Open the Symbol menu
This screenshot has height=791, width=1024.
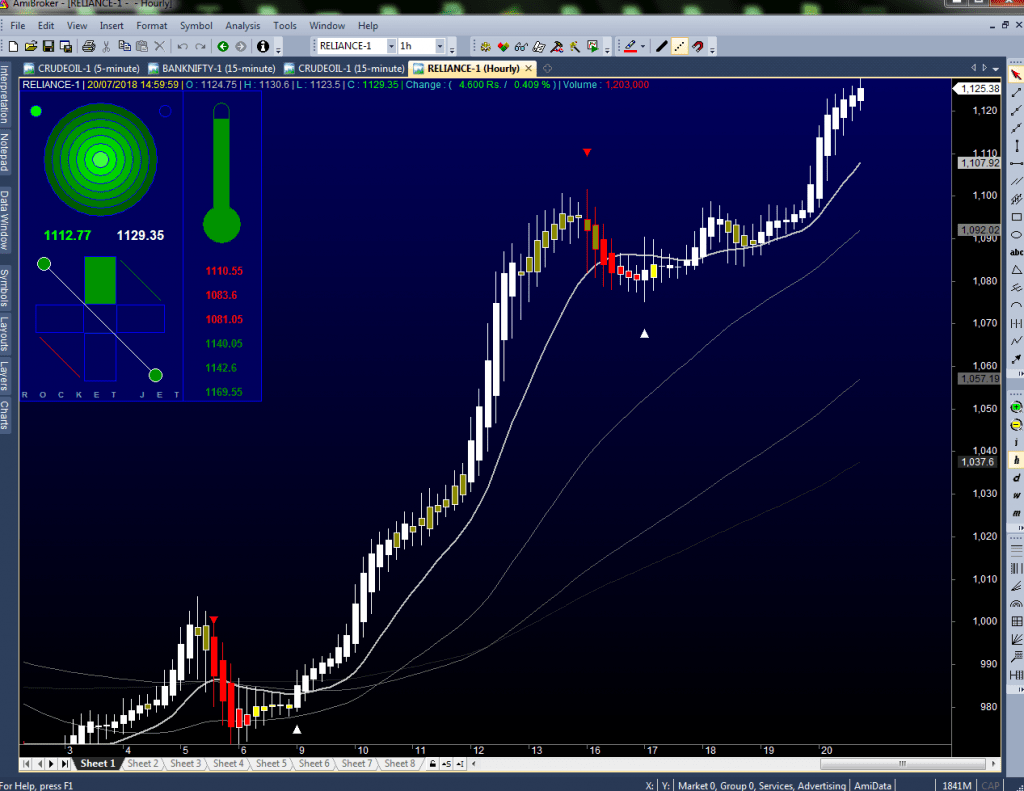(x=196, y=25)
